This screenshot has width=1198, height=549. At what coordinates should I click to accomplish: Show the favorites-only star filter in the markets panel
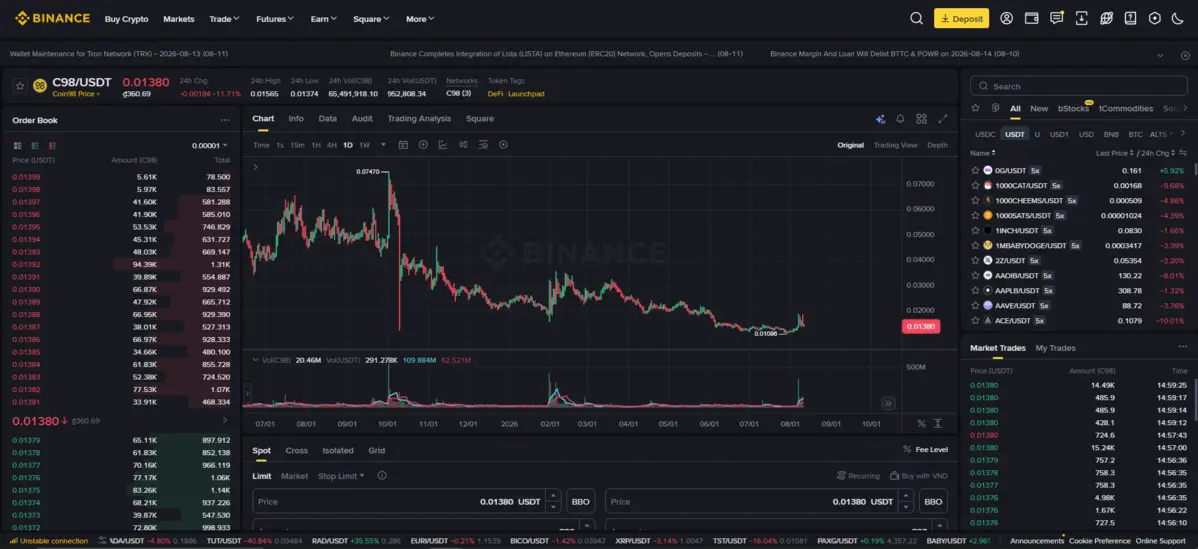[976, 108]
